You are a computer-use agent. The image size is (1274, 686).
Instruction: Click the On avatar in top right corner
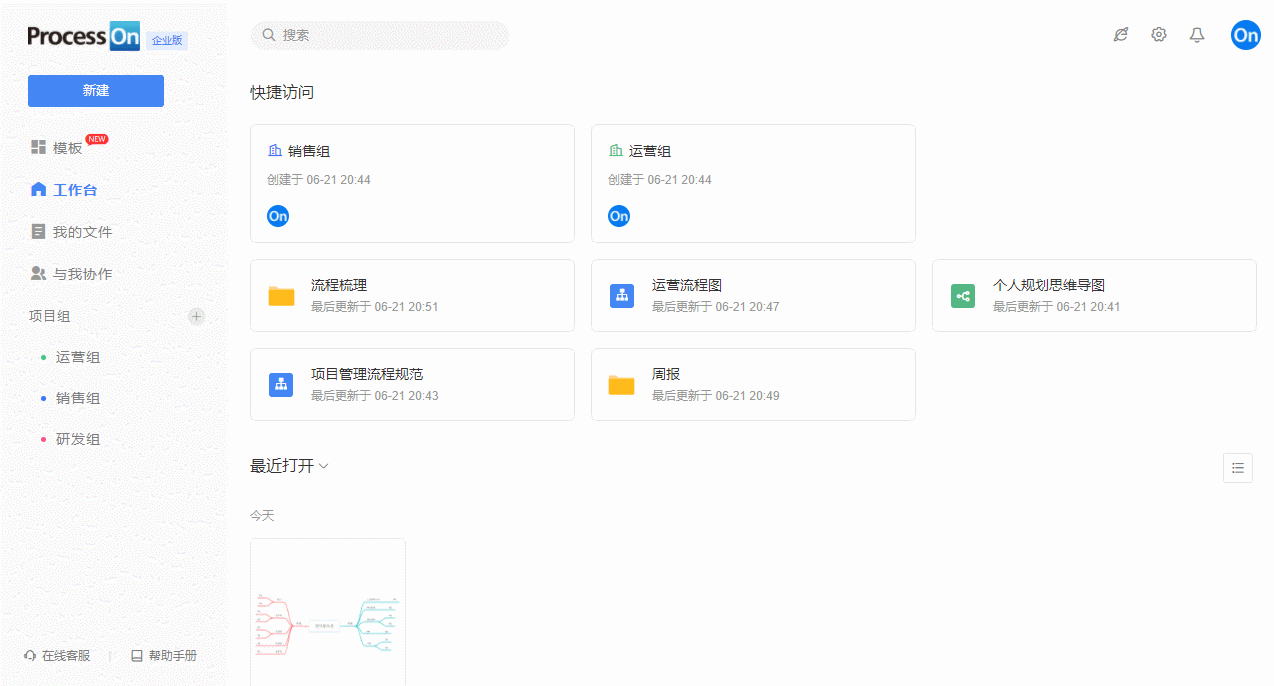point(1246,34)
